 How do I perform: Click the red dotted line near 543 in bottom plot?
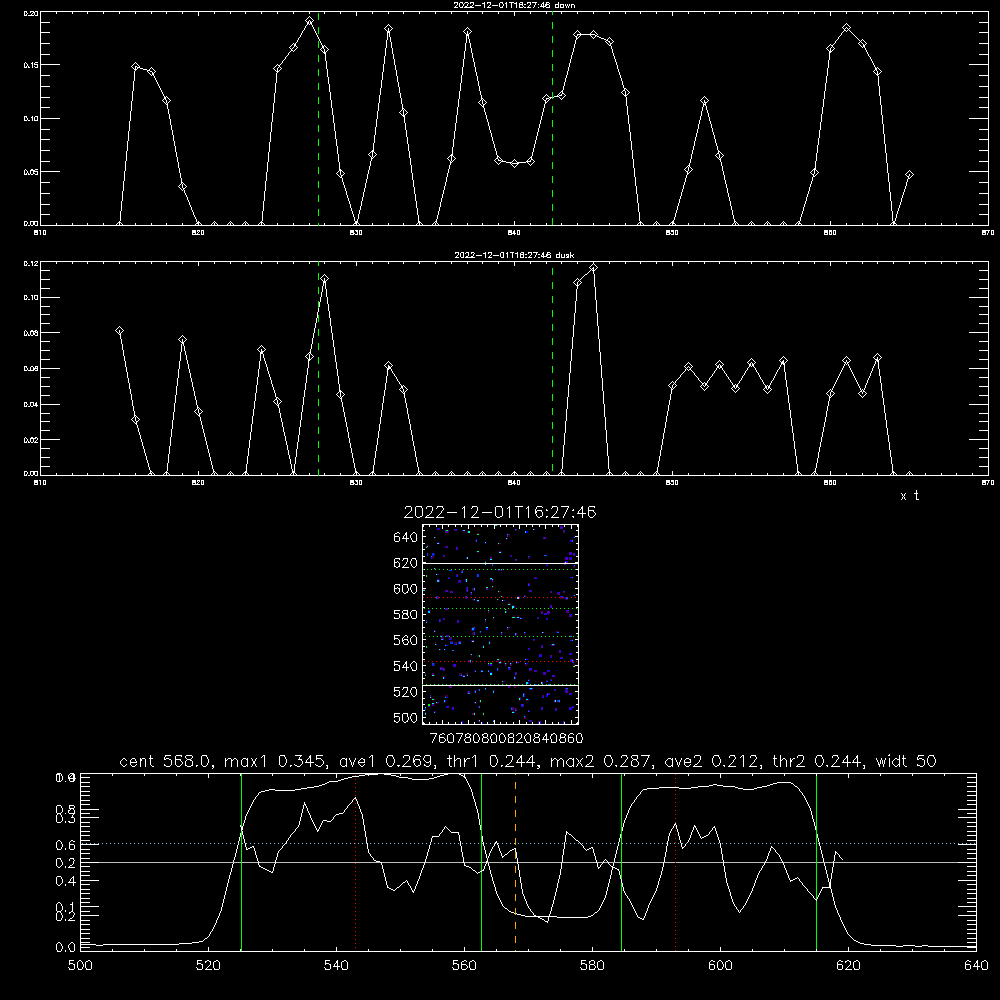(x=355, y=861)
